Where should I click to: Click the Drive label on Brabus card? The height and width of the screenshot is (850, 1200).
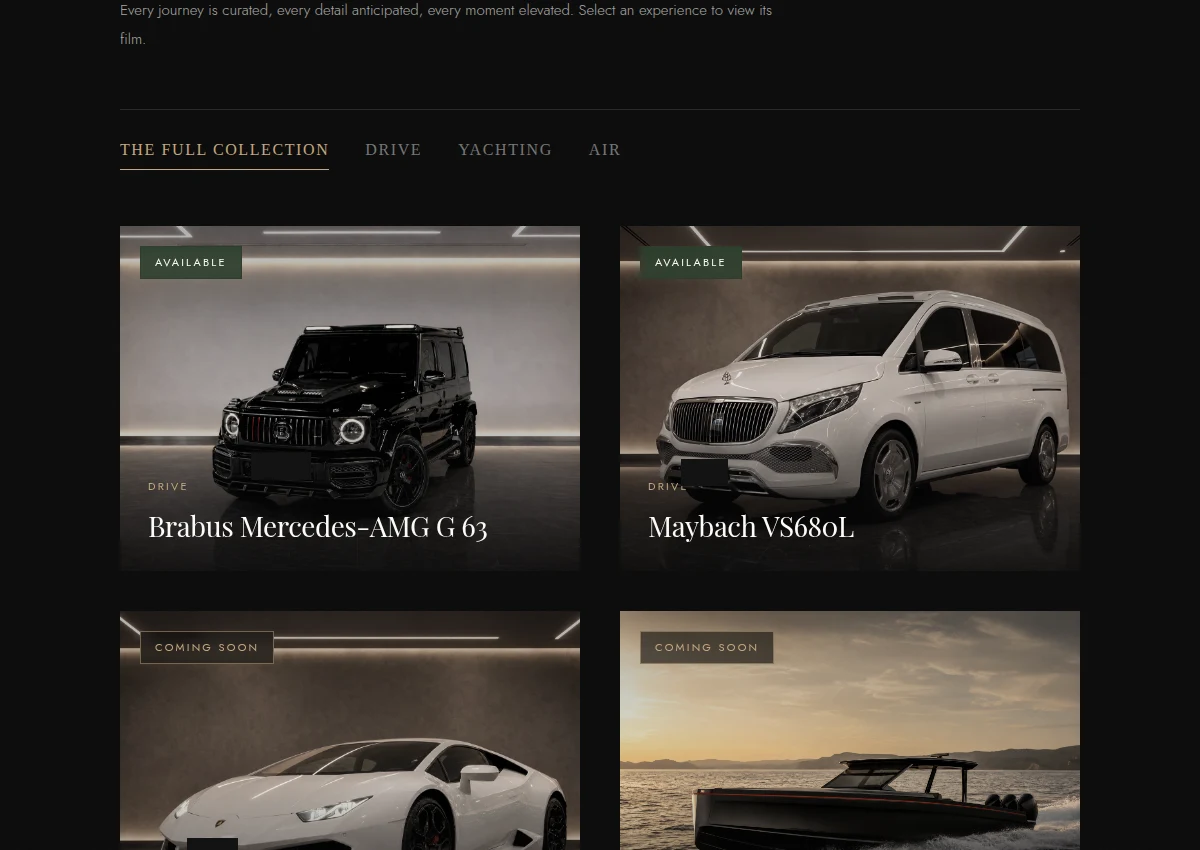coord(168,487)
